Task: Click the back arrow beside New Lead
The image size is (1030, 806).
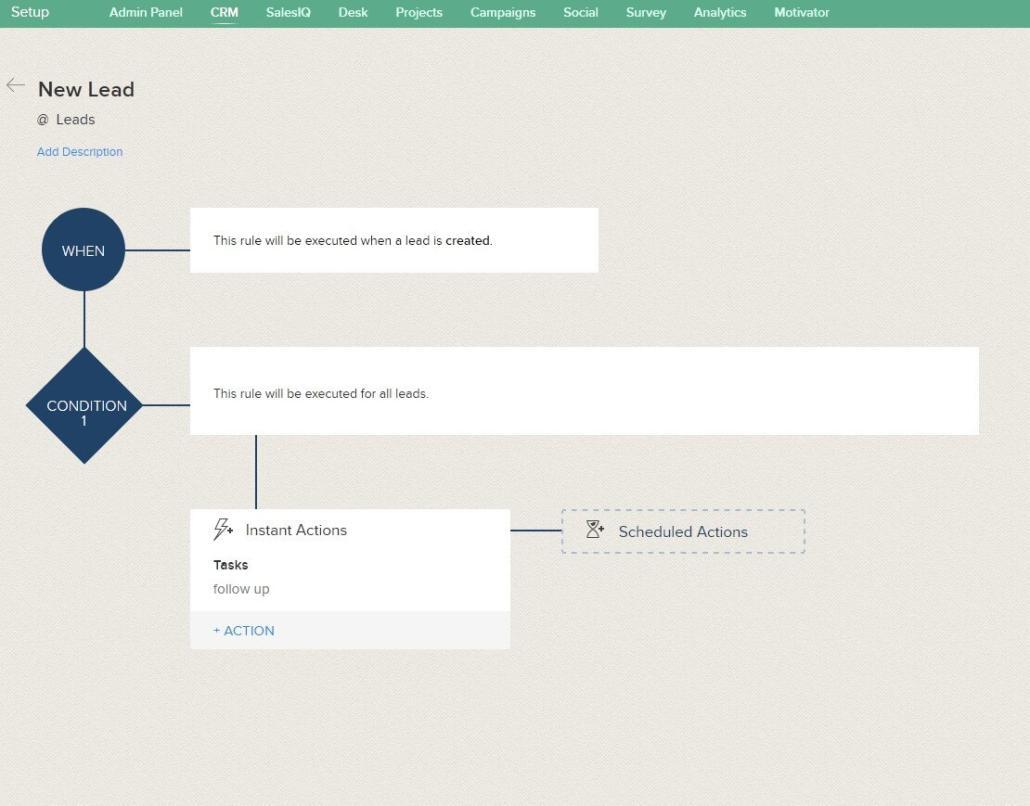Action: pyautogui.click(x=15, y=85)
